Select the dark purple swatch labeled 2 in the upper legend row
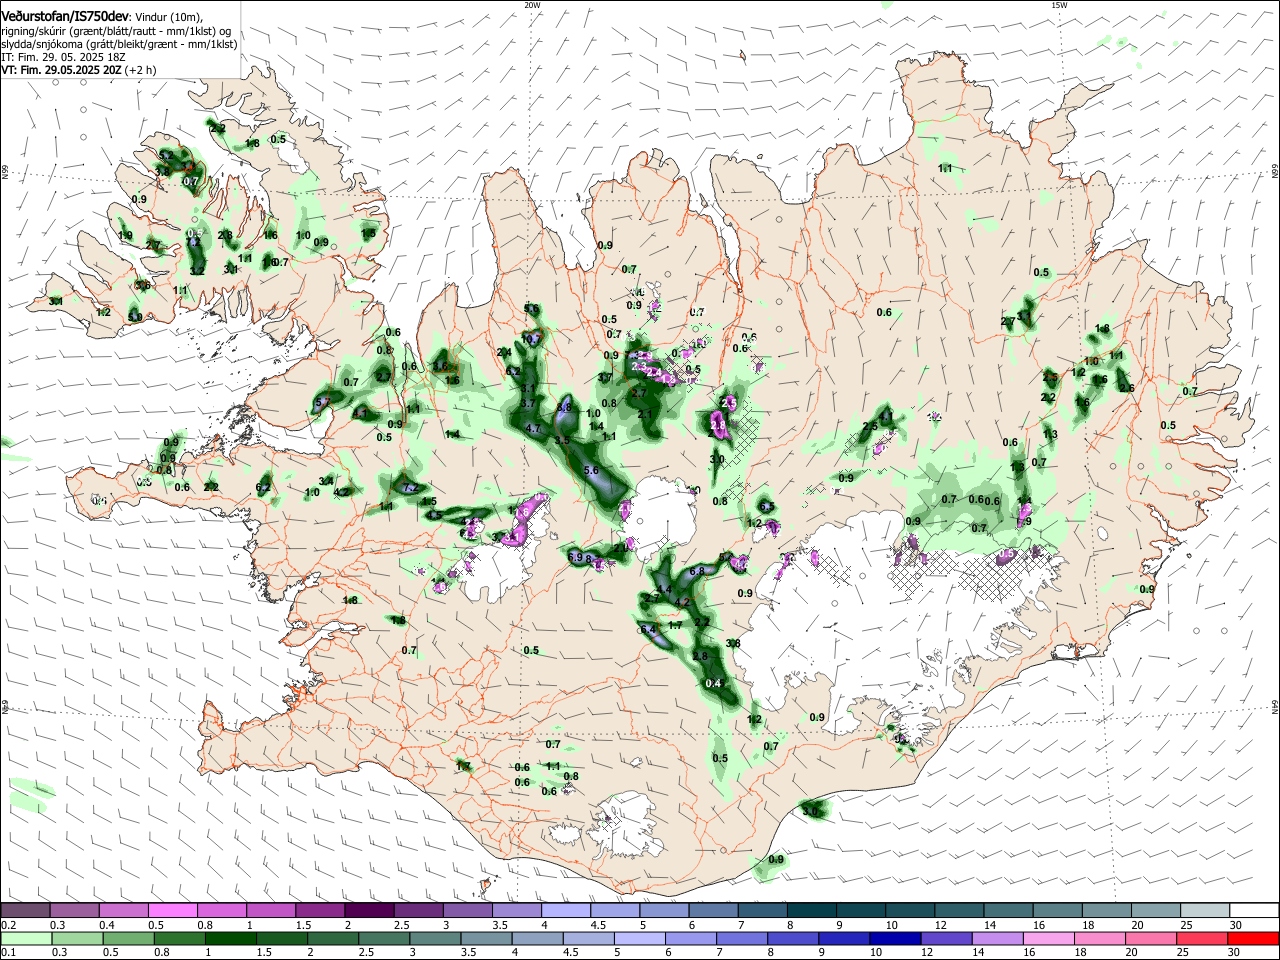This screenshot has width=1280, height=960. 369,911
